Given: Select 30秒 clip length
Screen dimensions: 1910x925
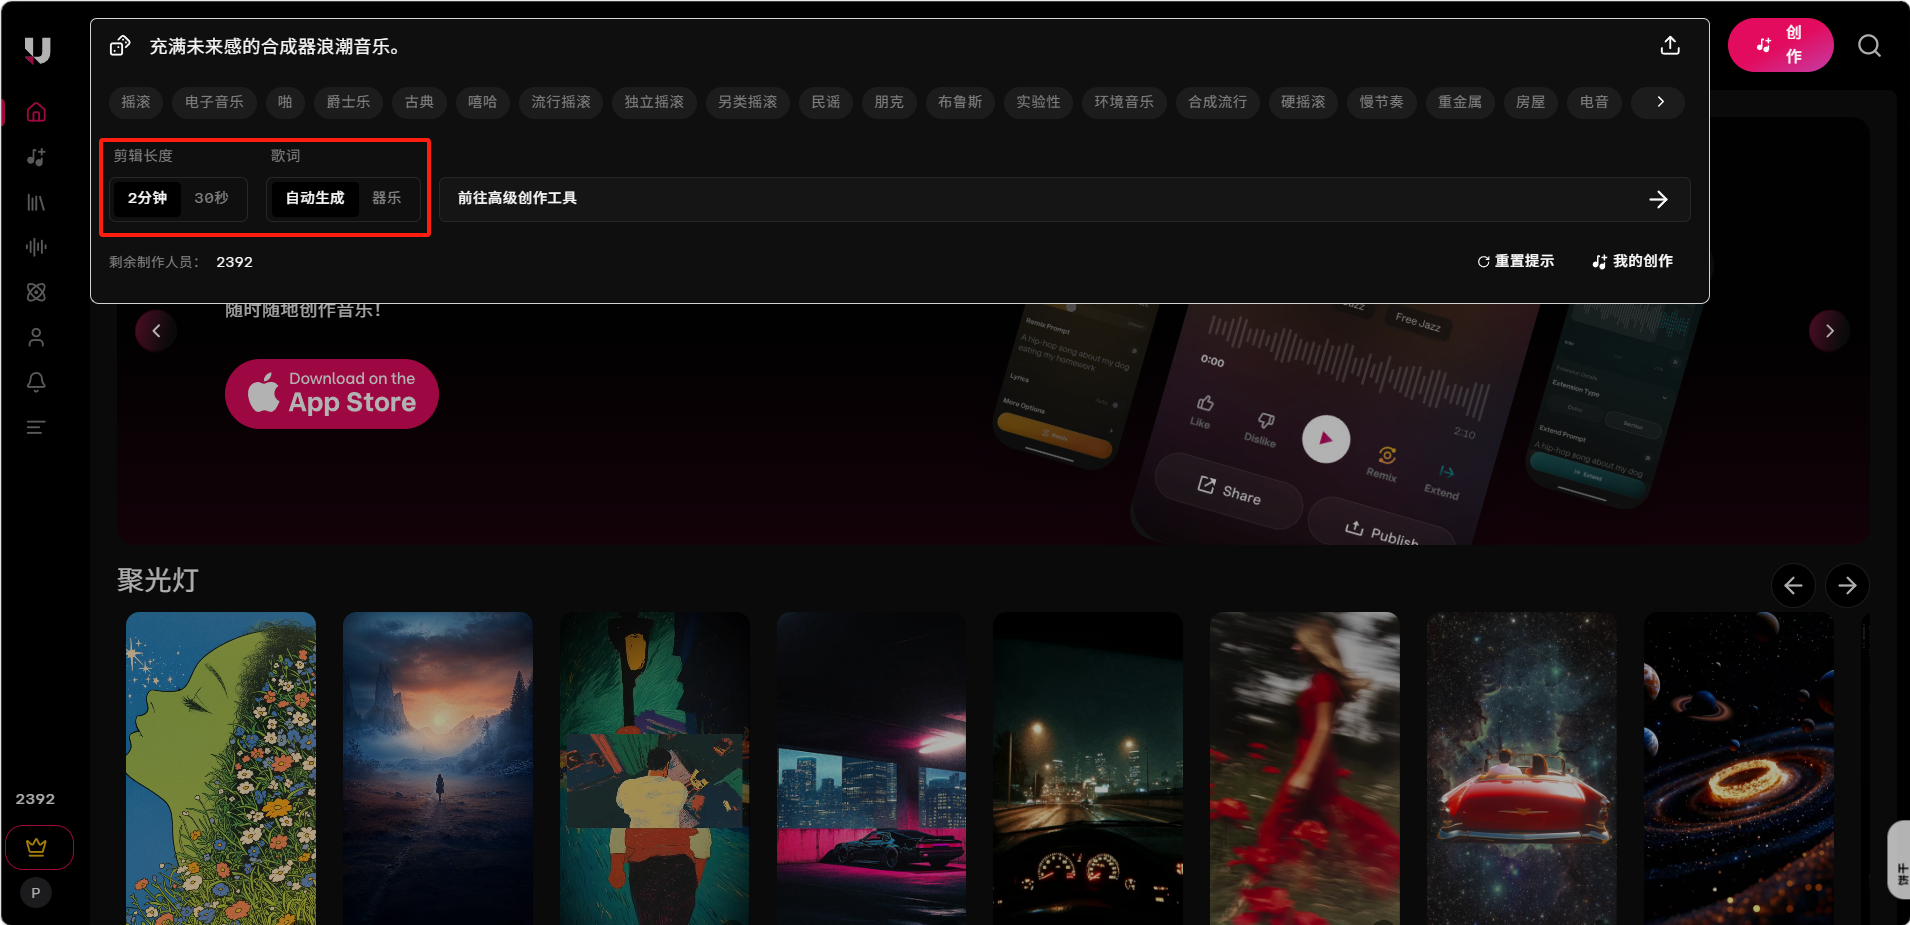Looking at the screenshot, I should pos(211,198).
